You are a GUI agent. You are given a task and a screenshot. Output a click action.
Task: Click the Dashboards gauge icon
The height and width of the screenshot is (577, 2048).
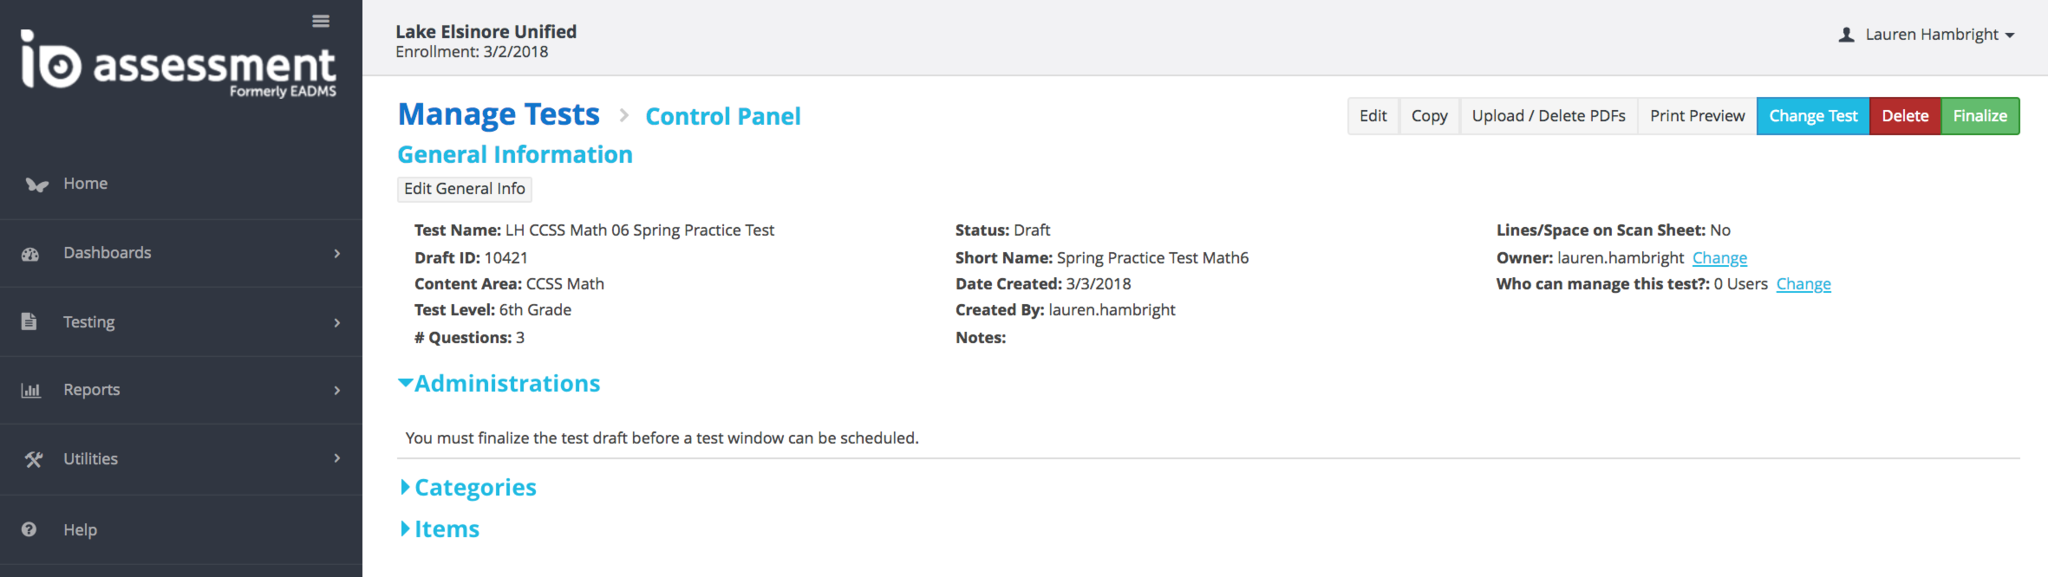30,254
